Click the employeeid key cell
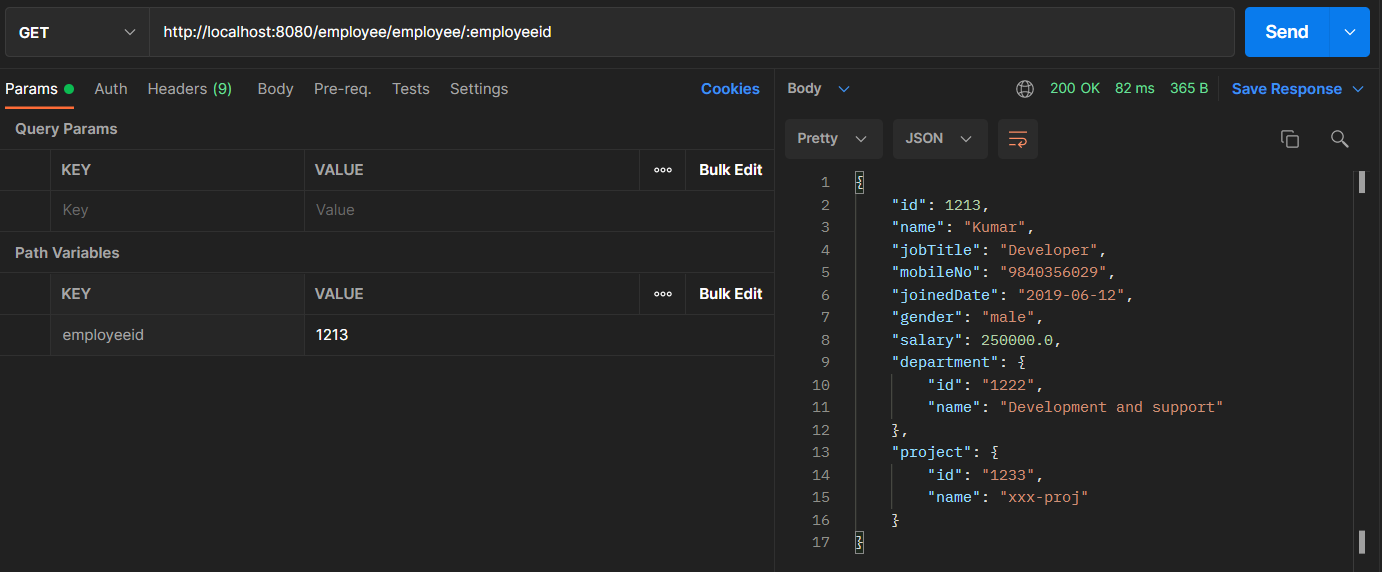This screenshot has width=1382, height=572. pos(177,335)
